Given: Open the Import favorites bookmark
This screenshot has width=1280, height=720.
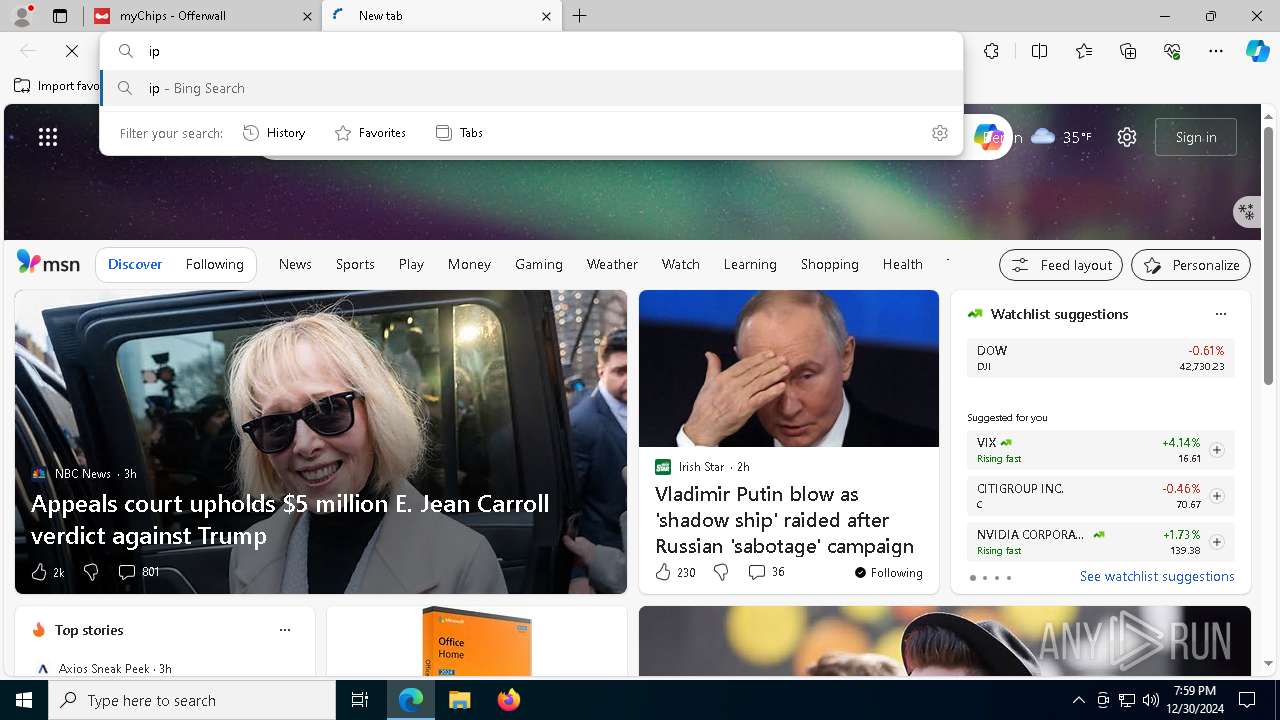Looking at the screenshot, I should [x=57, y=86].
